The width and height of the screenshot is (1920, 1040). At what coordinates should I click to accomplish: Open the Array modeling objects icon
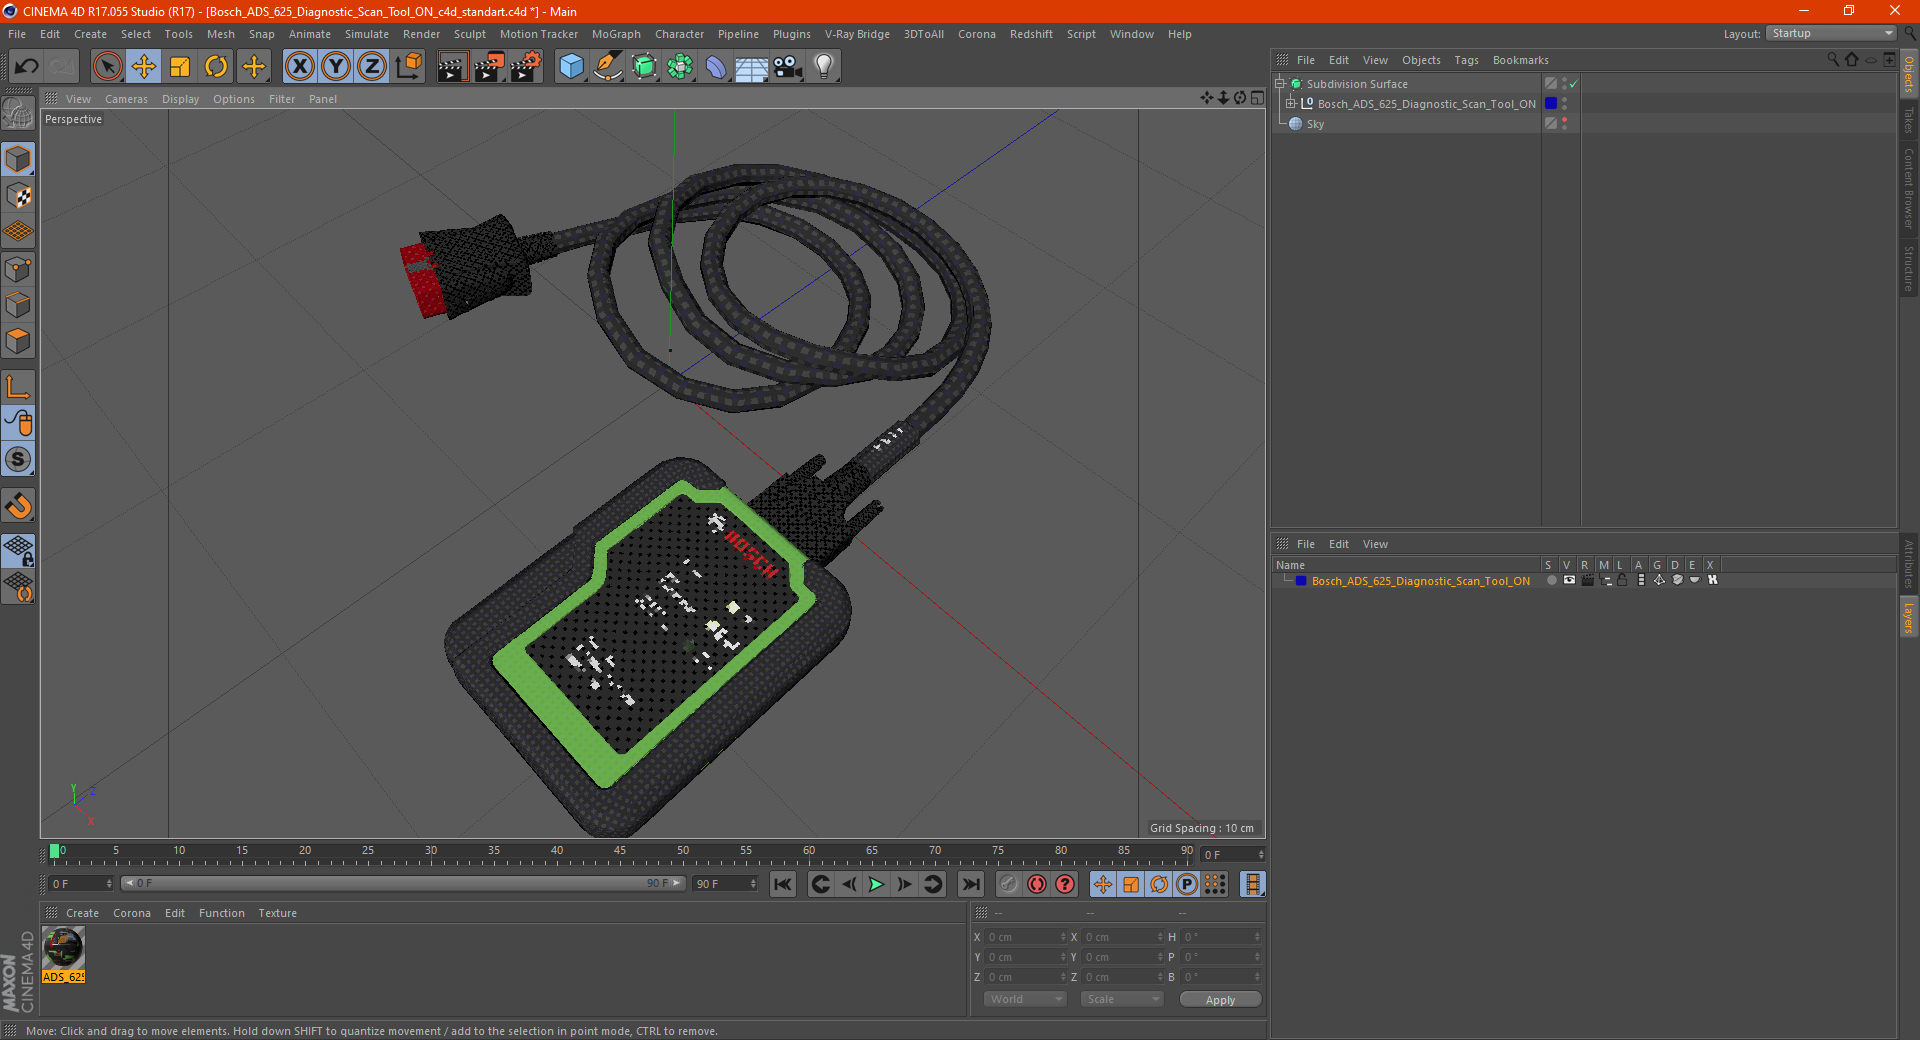pos(680,67)
